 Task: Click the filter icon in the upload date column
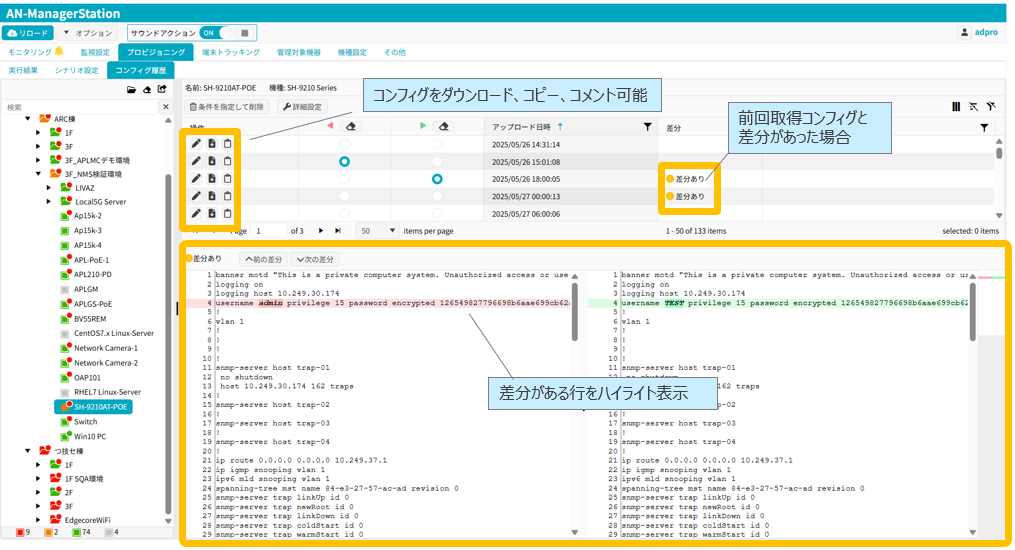coord(647,127)
